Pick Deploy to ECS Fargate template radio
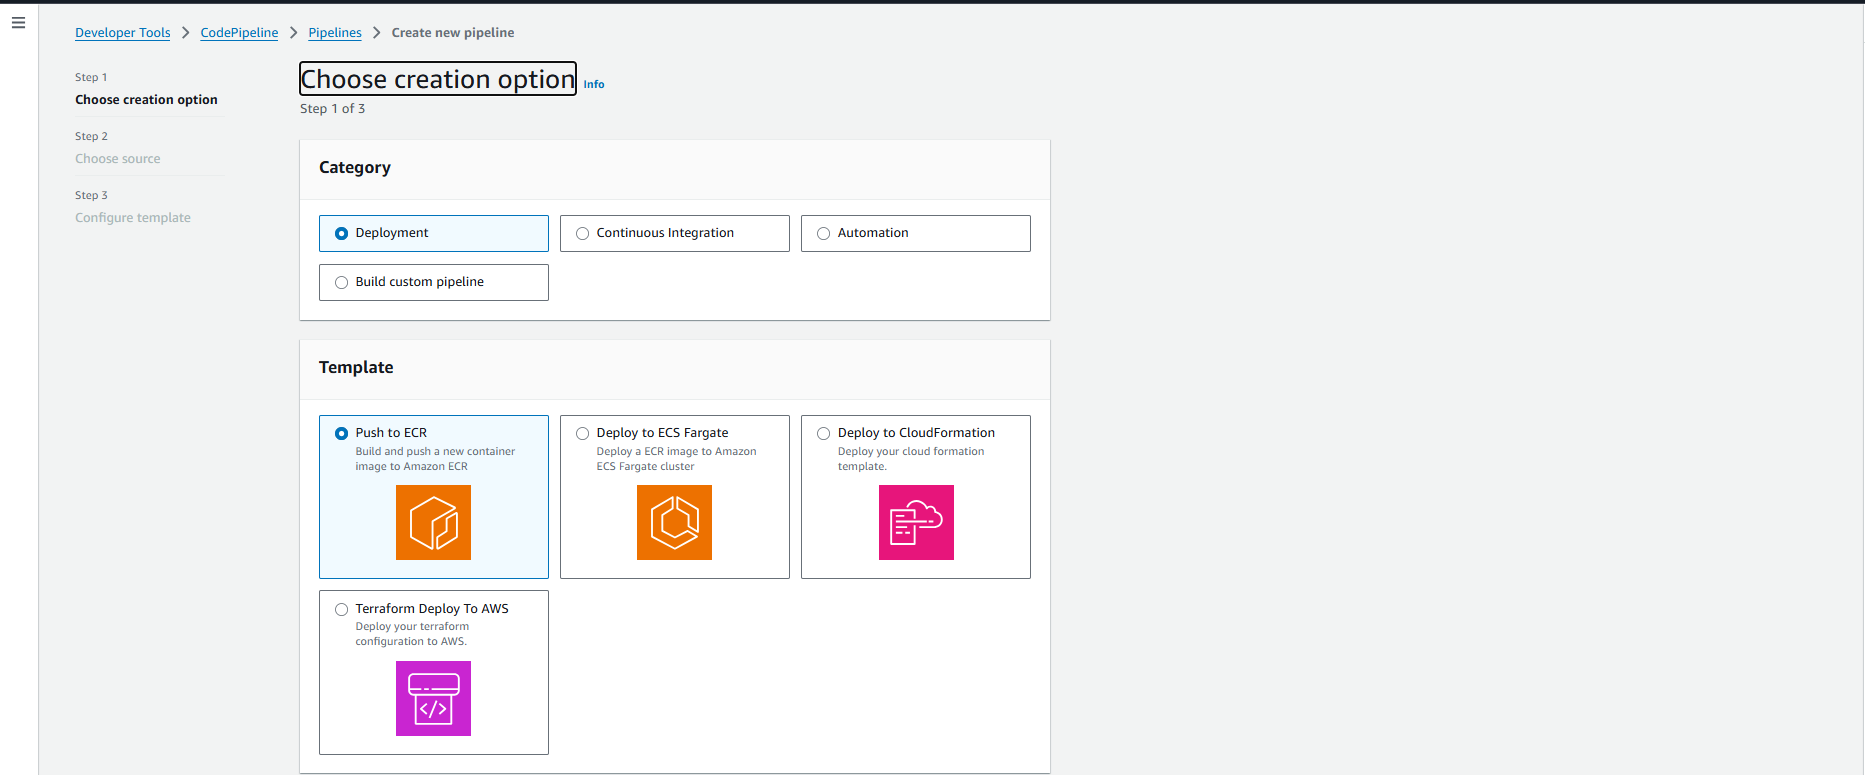Screen dimensions: 1865x775 583,434
